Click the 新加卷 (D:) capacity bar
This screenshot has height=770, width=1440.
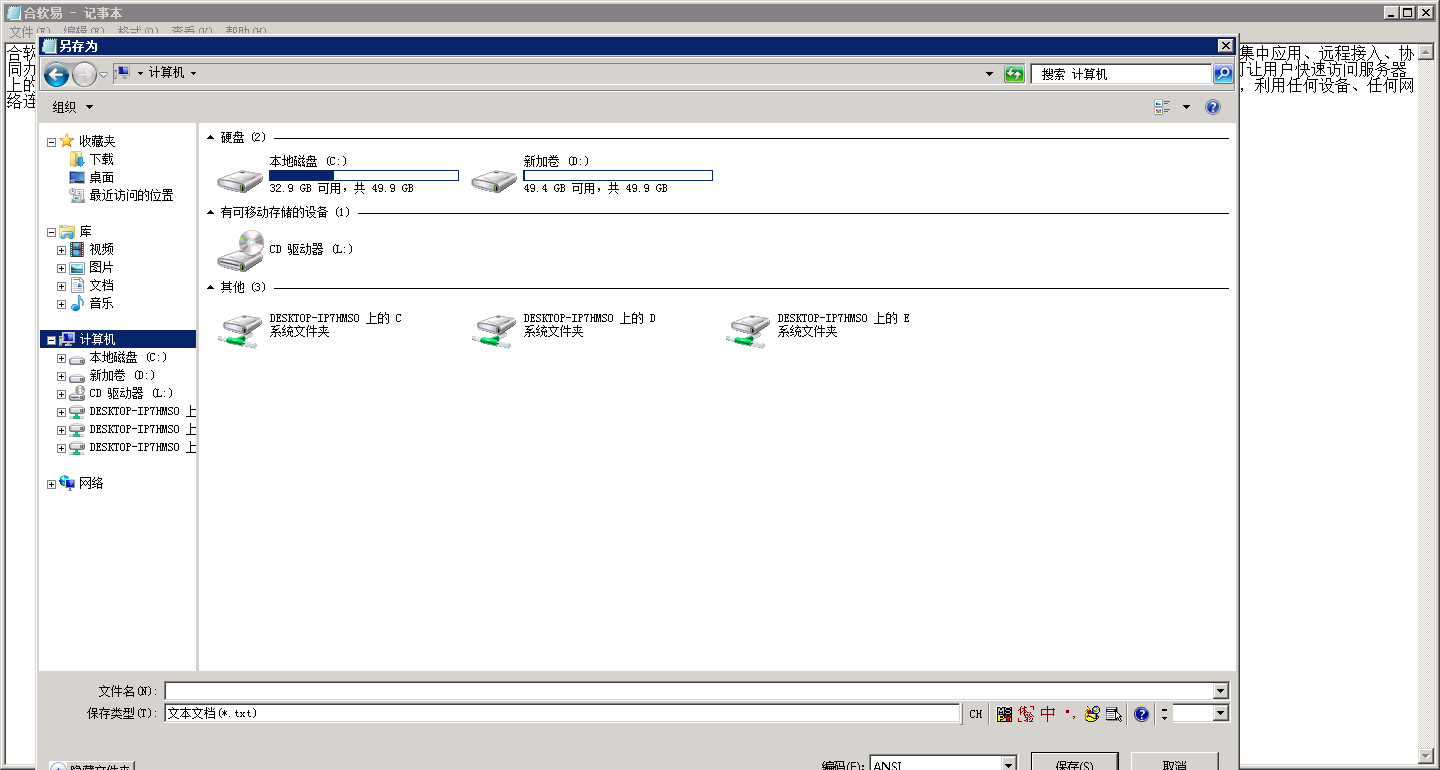point(618,176)
